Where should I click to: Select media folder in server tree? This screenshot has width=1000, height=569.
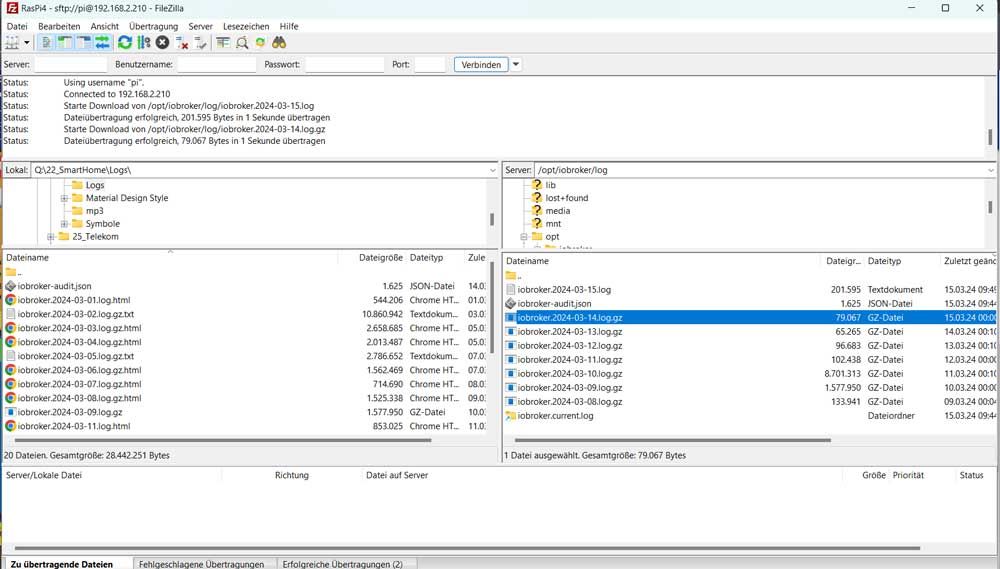557,211
